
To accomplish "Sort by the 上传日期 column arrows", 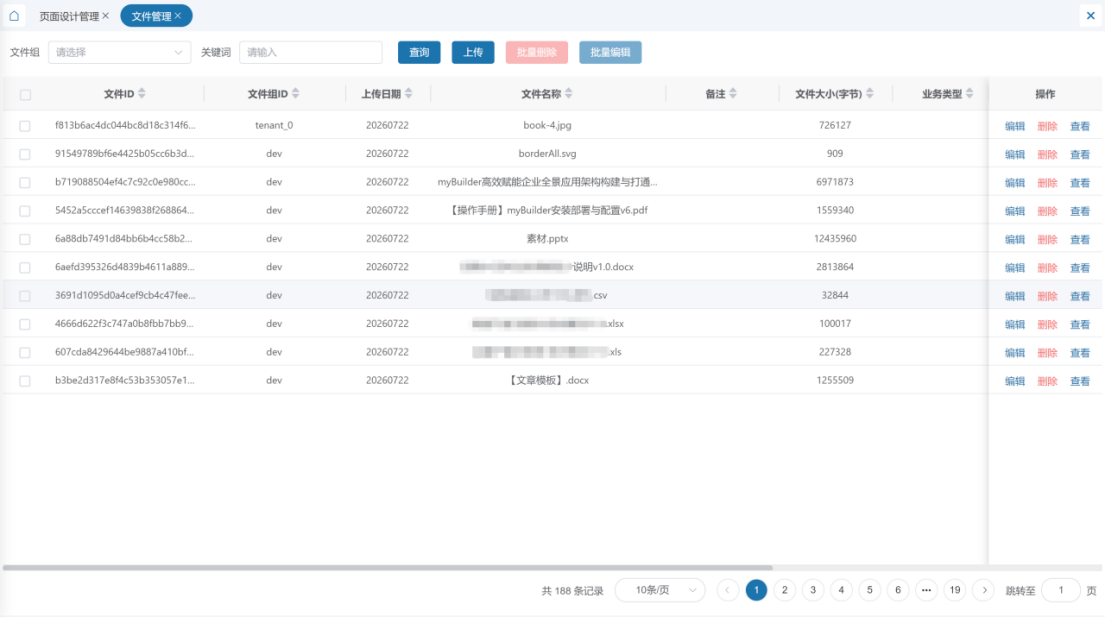I will 409,94.
